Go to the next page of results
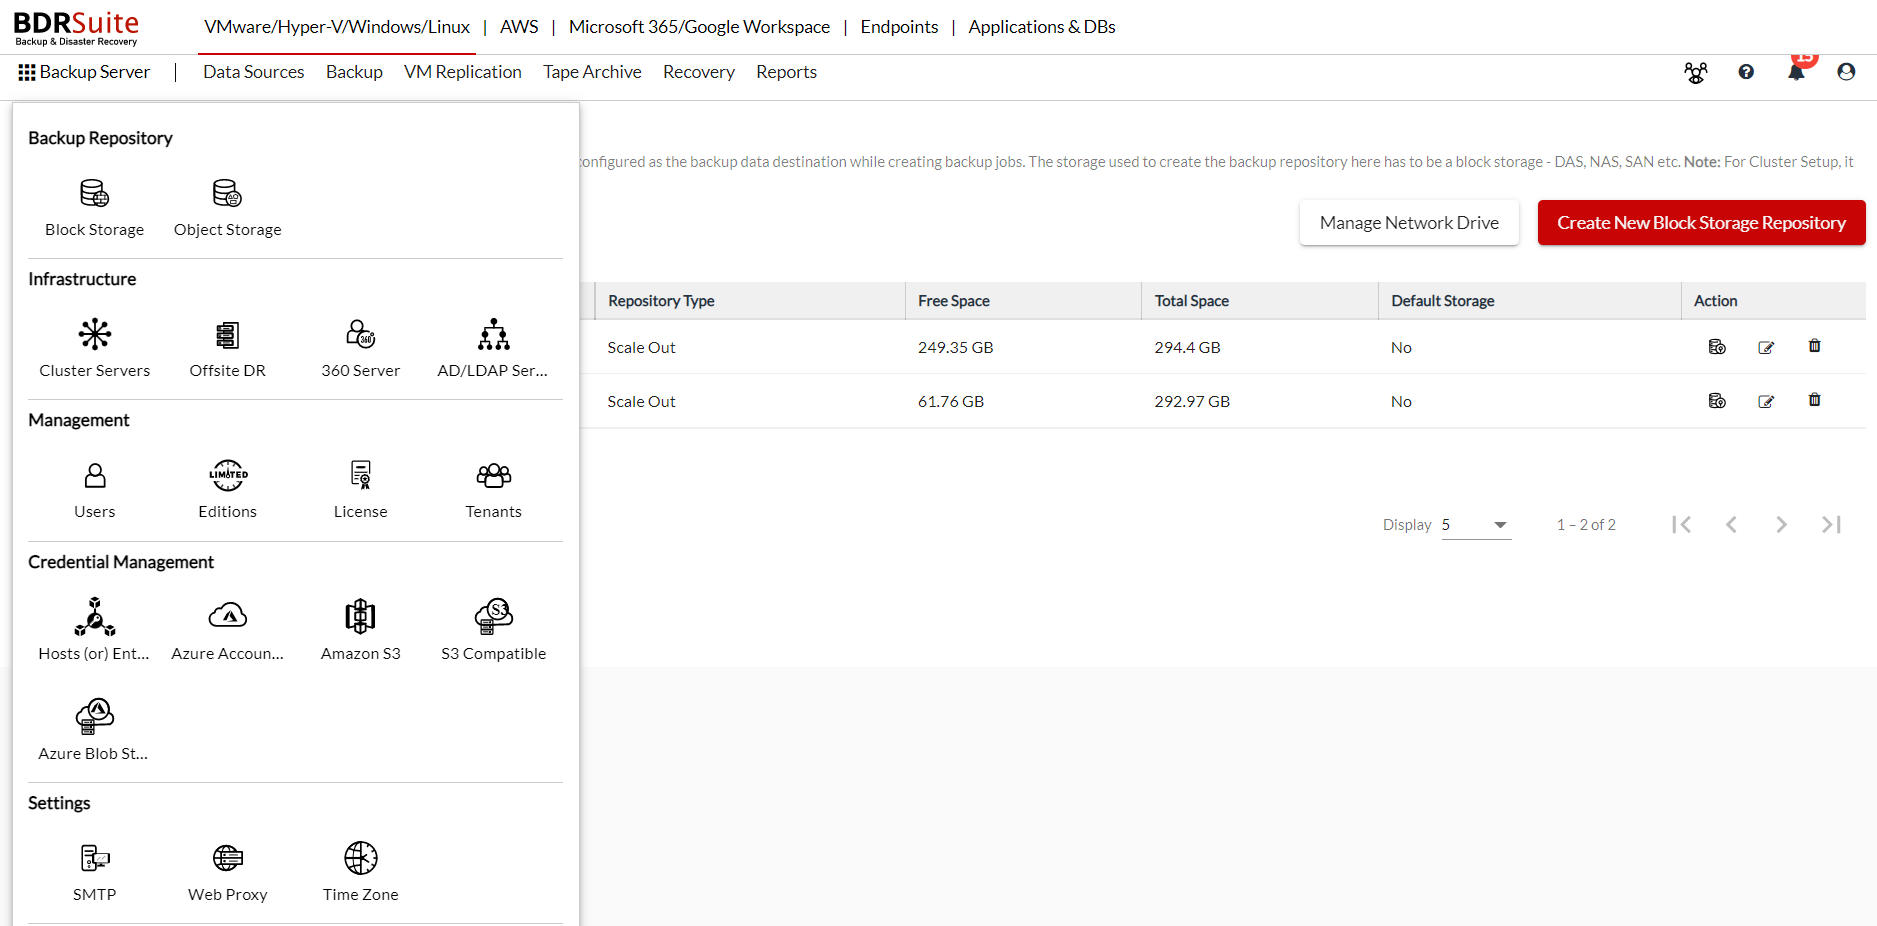The height and width of the screenshot is (926, 1877). pyautogui.click(x=1781, y=525)
